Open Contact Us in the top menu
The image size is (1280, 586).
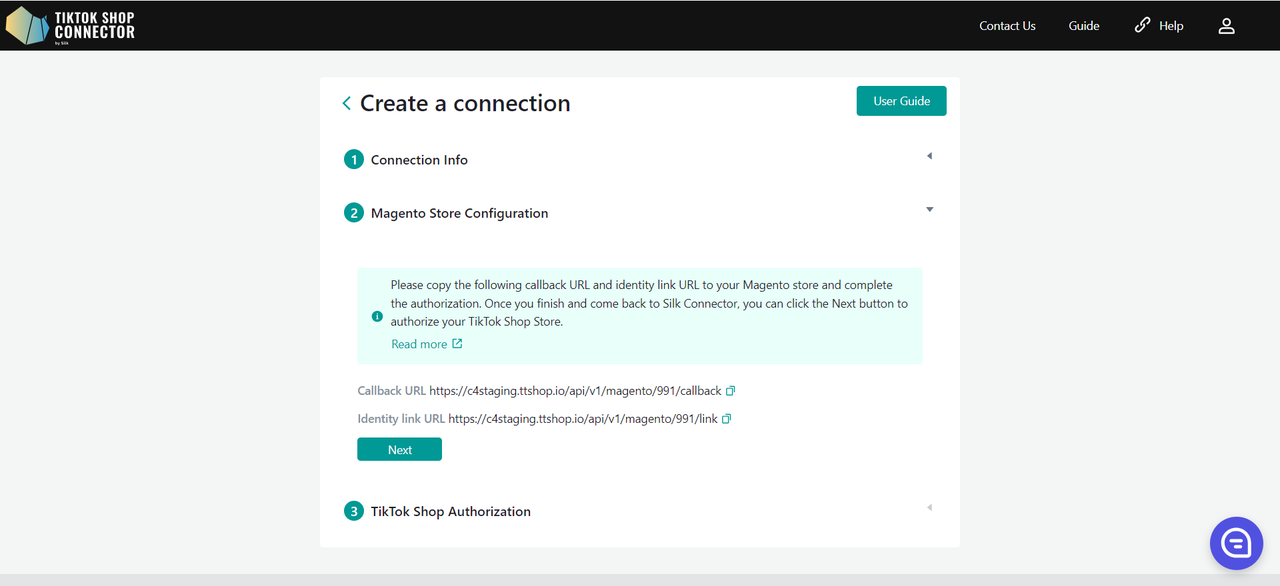point(1007,26)
